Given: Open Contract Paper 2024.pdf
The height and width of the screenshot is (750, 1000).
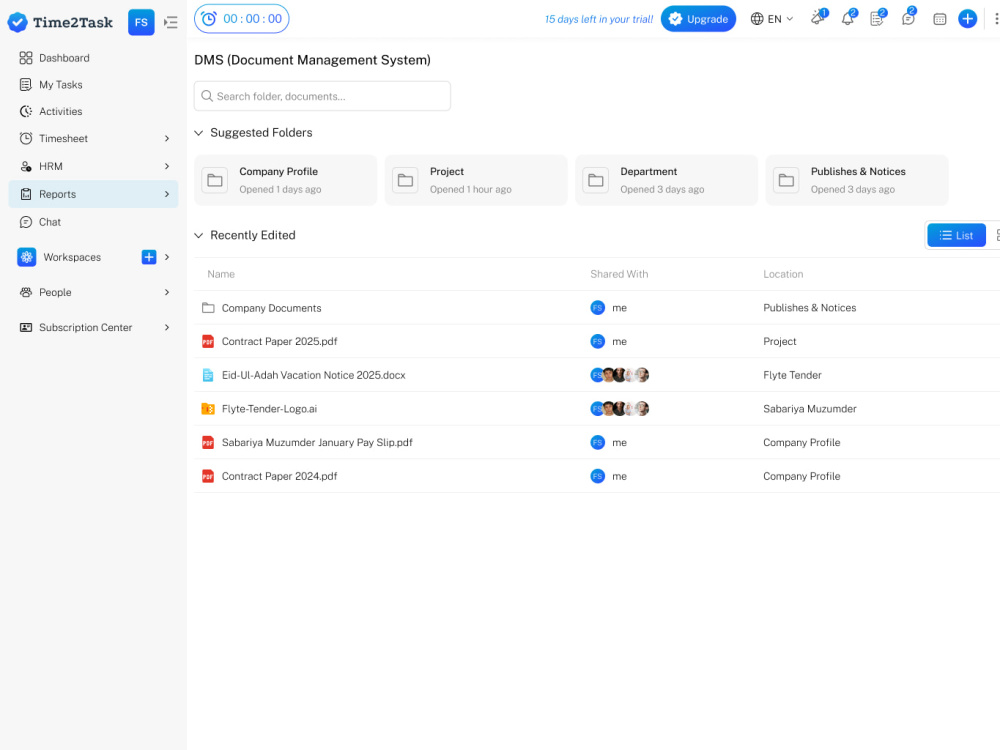Looking at the screenshot, I should (597, 476).
